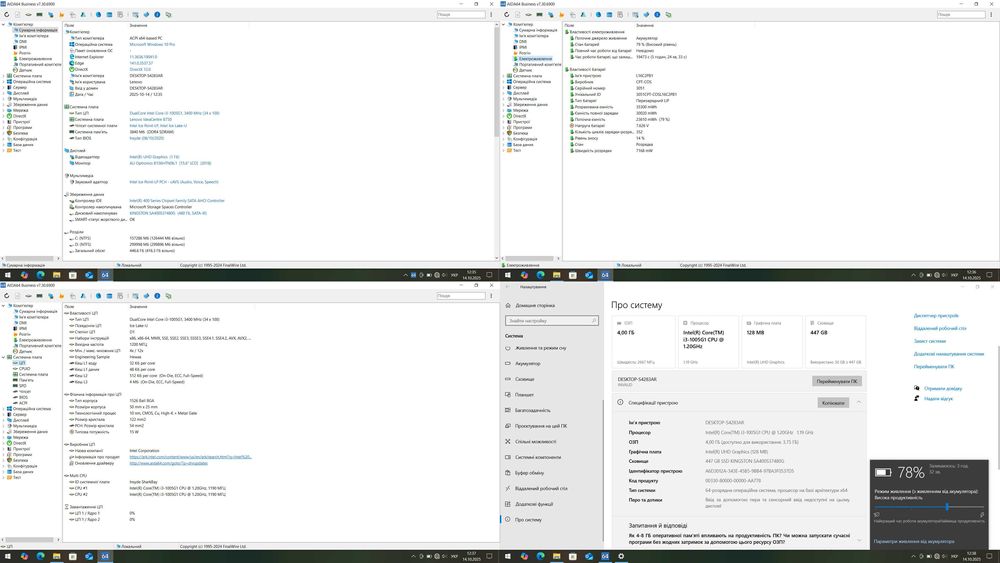
Task: Select SPD in CPU-details AIDA64 tree
Action: click(22, 386)
